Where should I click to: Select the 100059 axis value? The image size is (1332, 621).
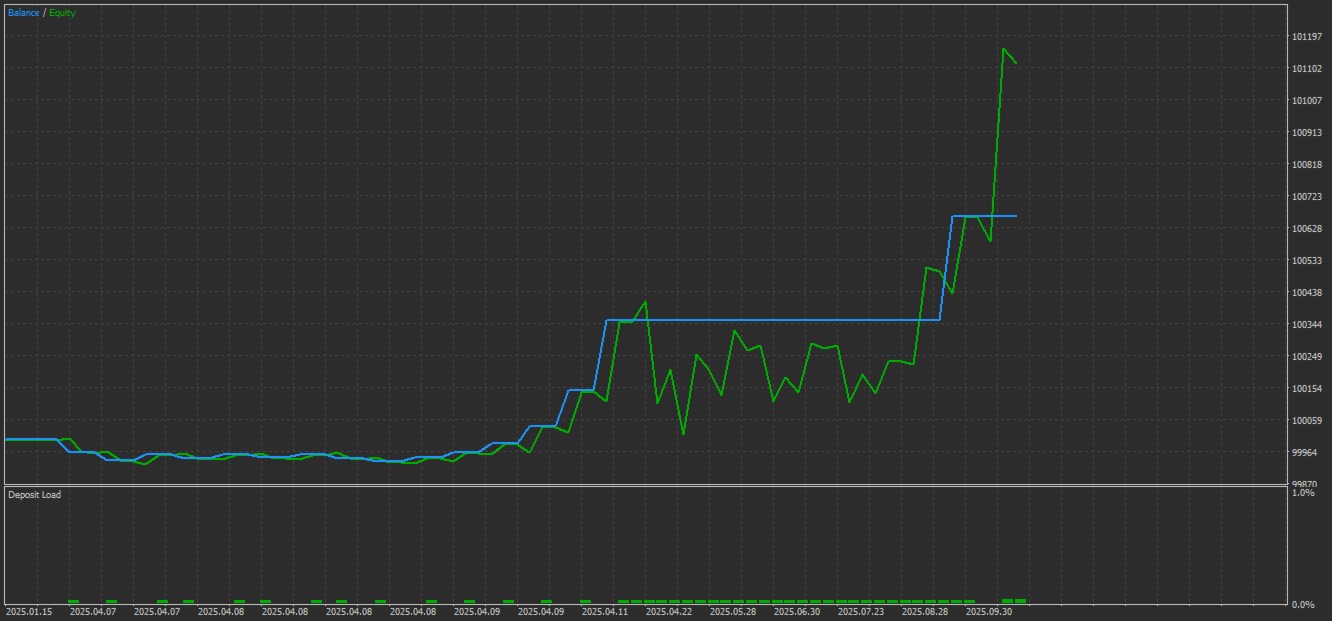tap(1307, 421)
